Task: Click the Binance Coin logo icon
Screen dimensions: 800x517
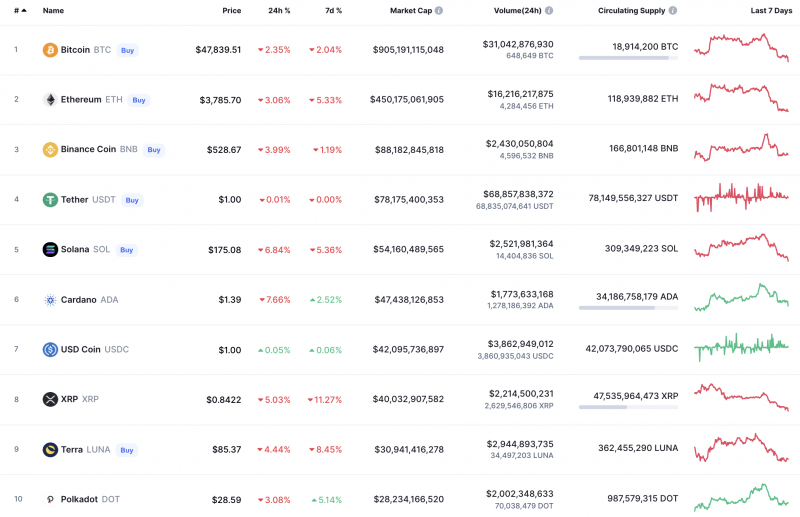Action: [50, 150]
